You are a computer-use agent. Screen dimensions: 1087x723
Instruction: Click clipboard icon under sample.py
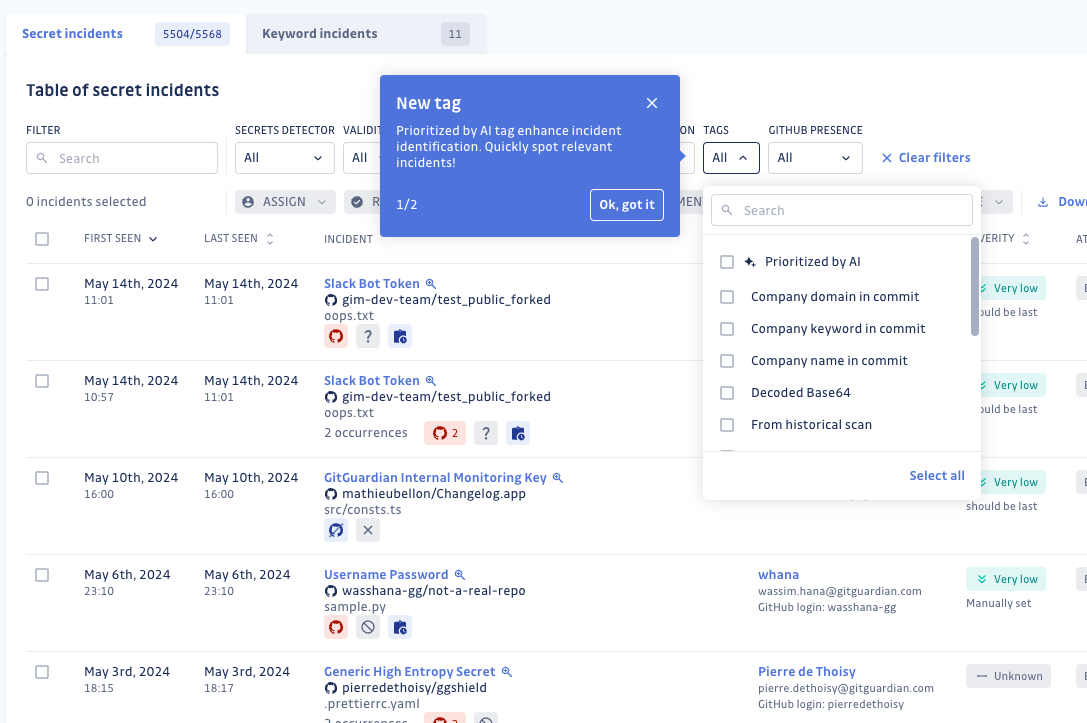[x=400, y=627]
